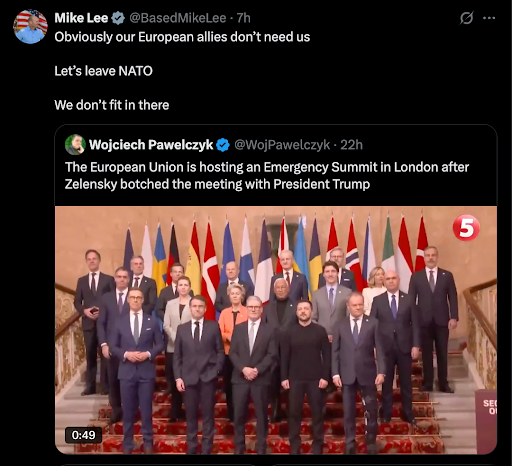The width and height of the screenshot is (512, 466).
Task: Open Mike Lee's profile picture
Action: [x=30, y=27]
